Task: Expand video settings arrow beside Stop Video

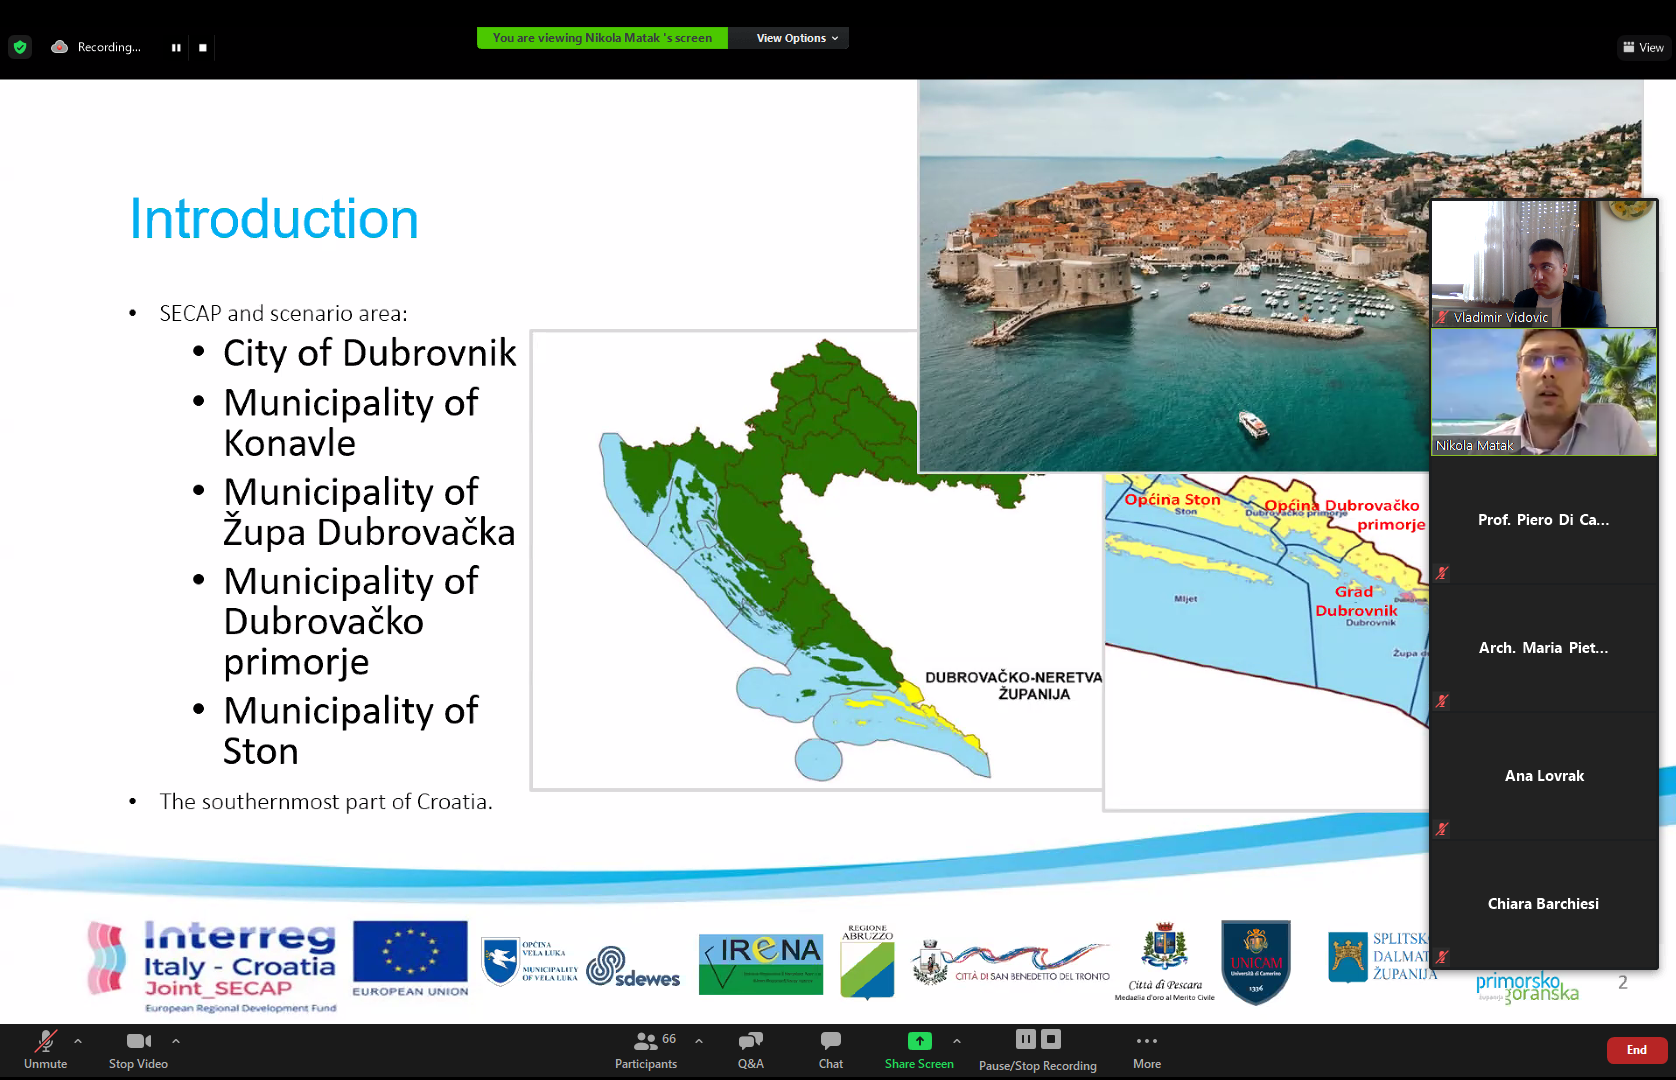Action: coord(176,1041)
